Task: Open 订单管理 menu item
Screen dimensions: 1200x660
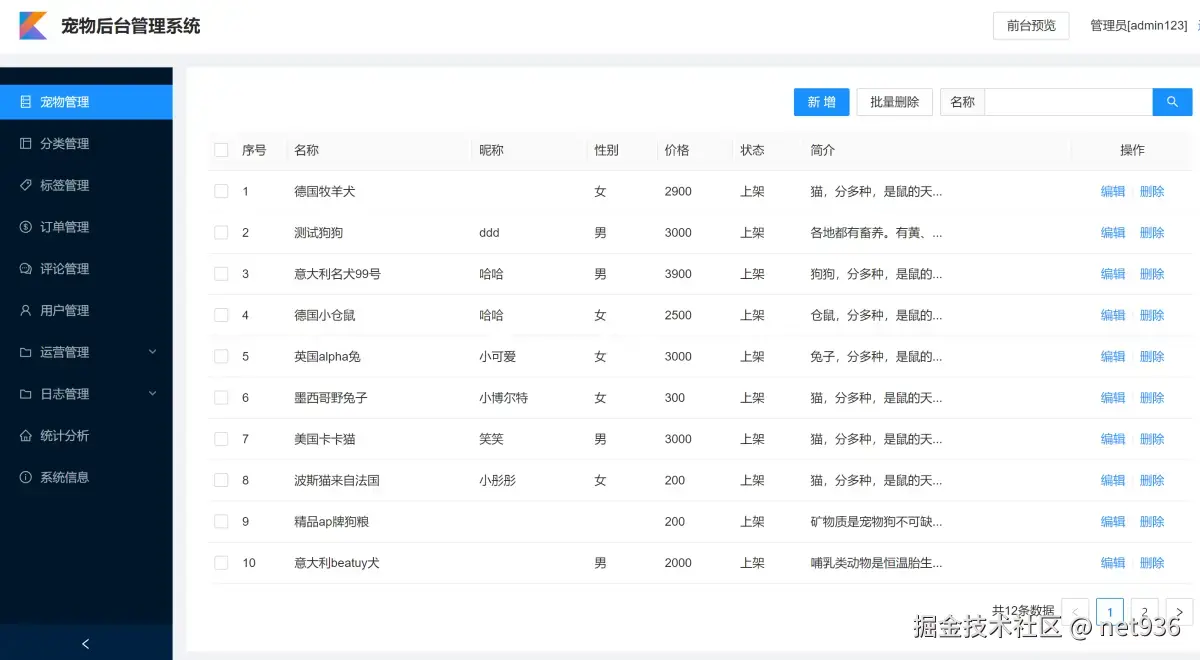Action: (x=86, y=227)
